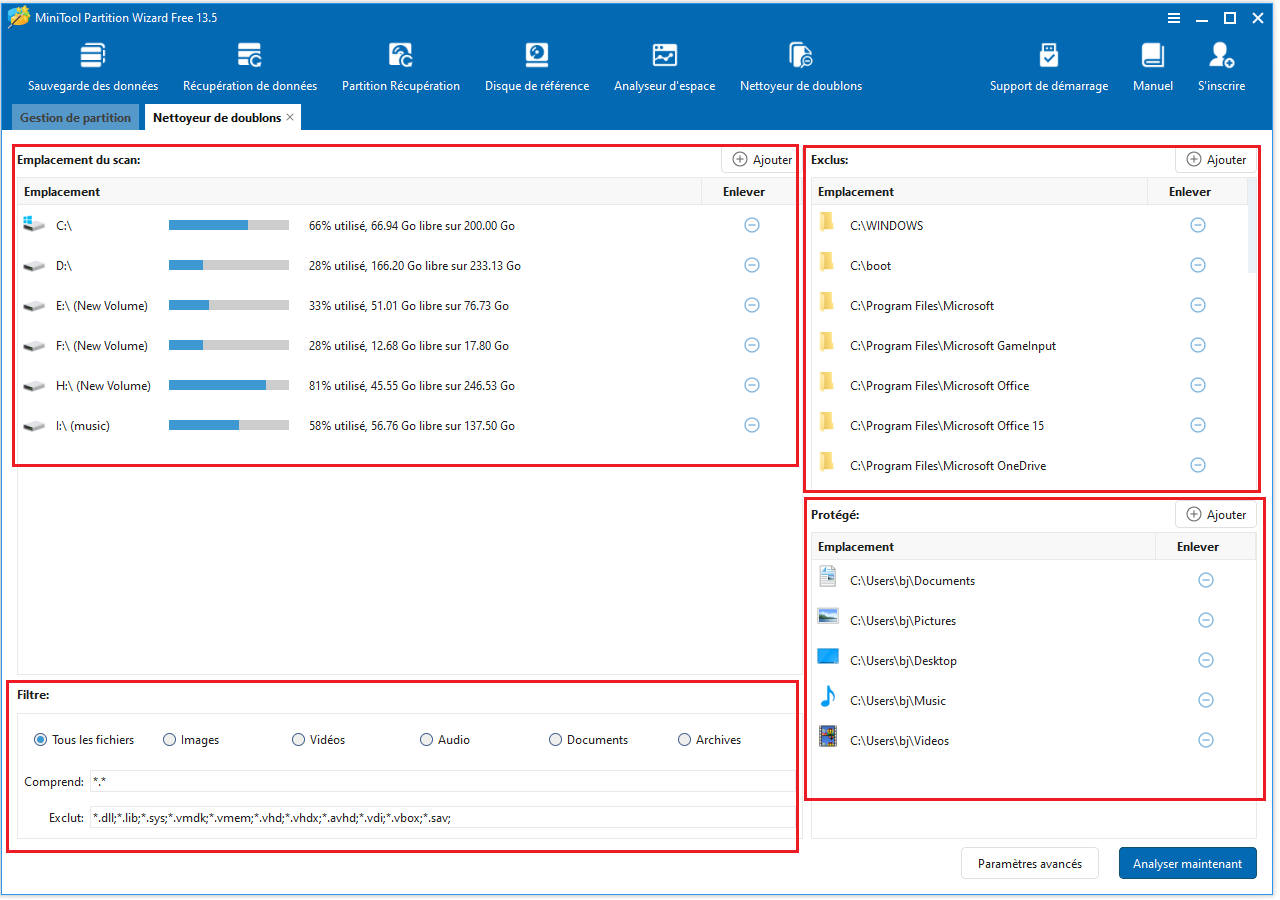Image resolution: width=1280 pixels, height=900 pixels.
Task: Remove drive C:\ from scan locations
Action: [x=752, y=225]
